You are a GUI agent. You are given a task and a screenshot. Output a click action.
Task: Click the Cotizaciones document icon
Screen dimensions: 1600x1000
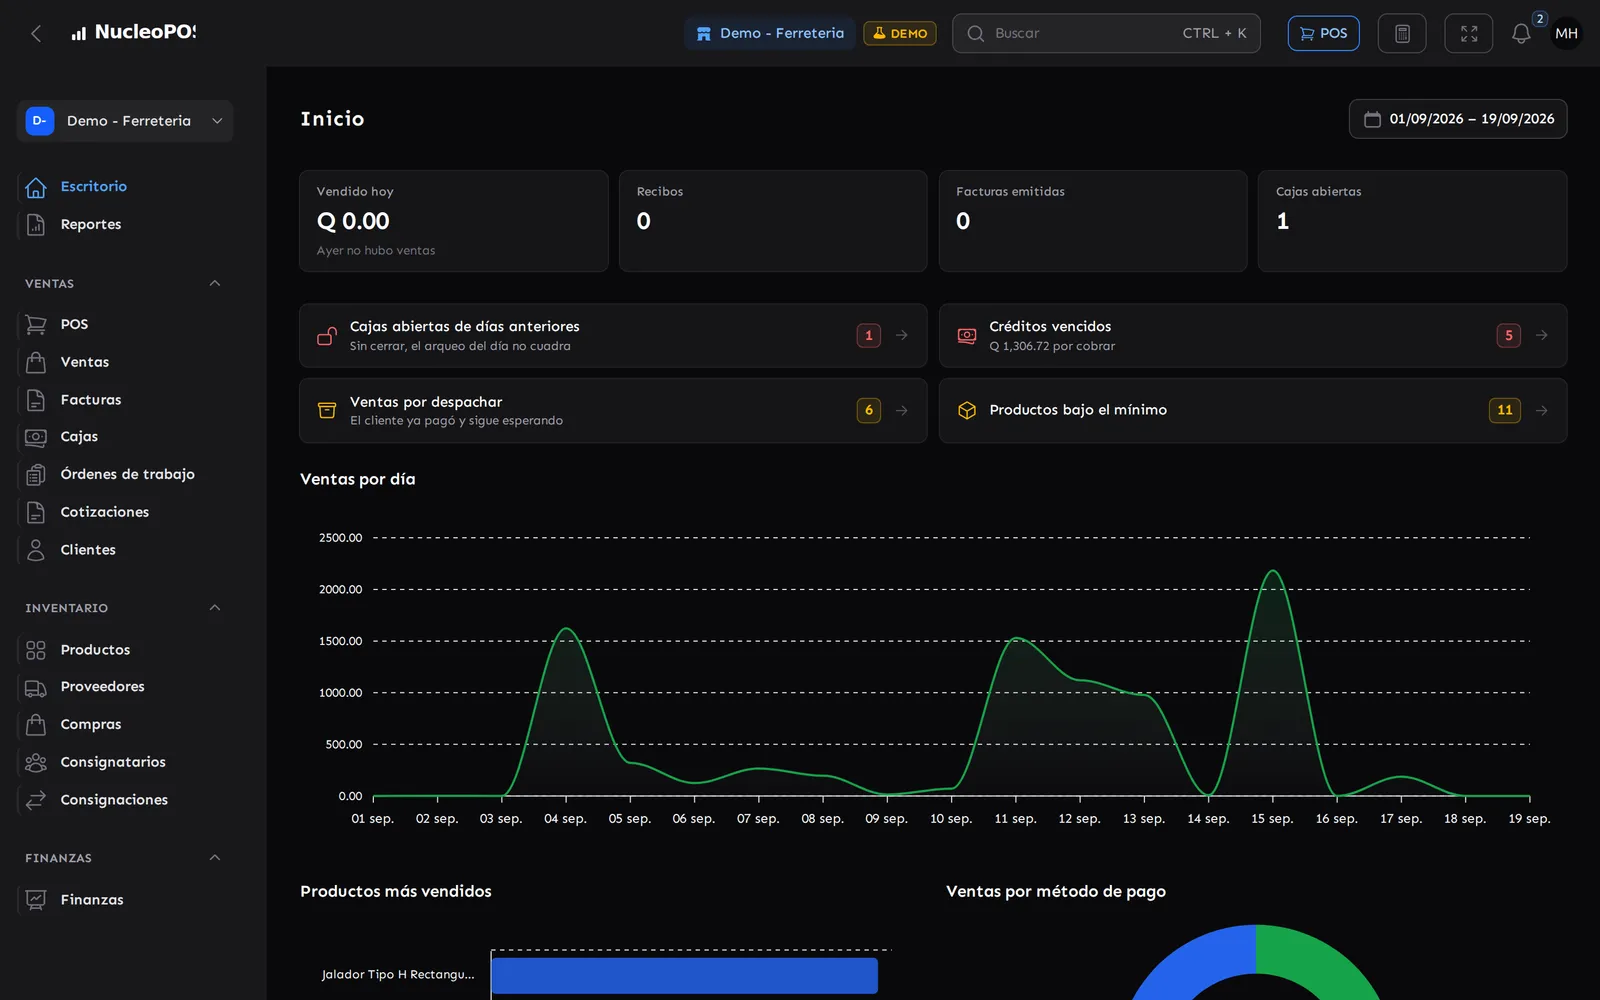(36, 512)
